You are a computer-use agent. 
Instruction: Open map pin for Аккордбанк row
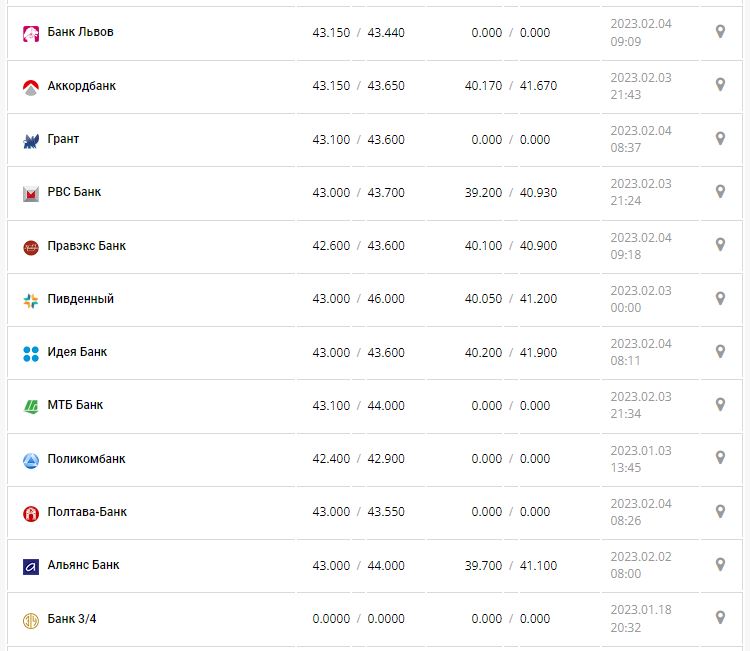click(719, 85)
